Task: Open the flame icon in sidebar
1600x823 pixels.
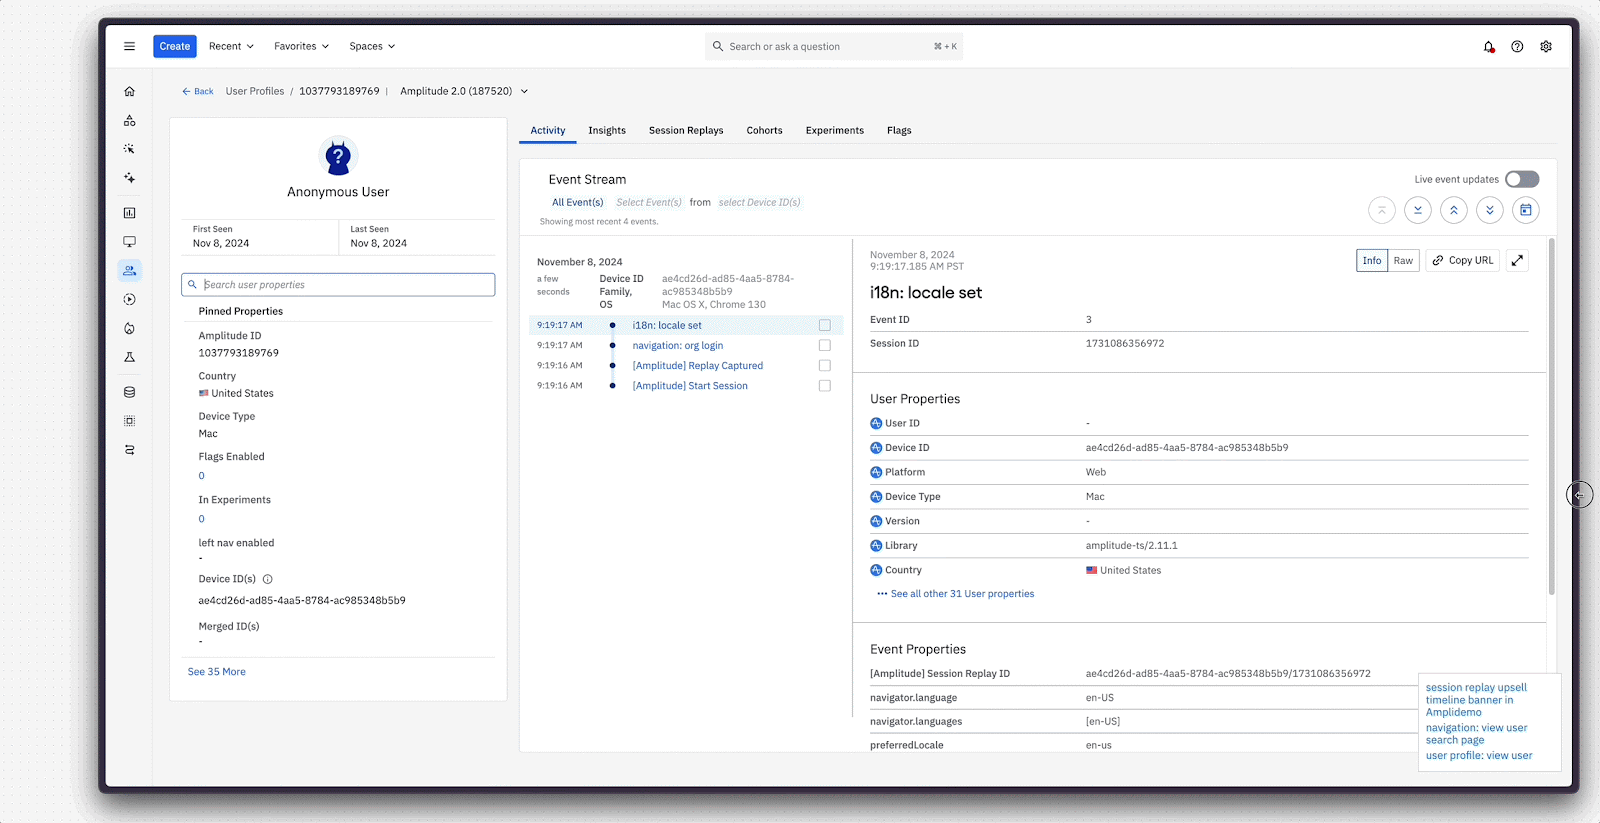Action: (x=129, y=328)
